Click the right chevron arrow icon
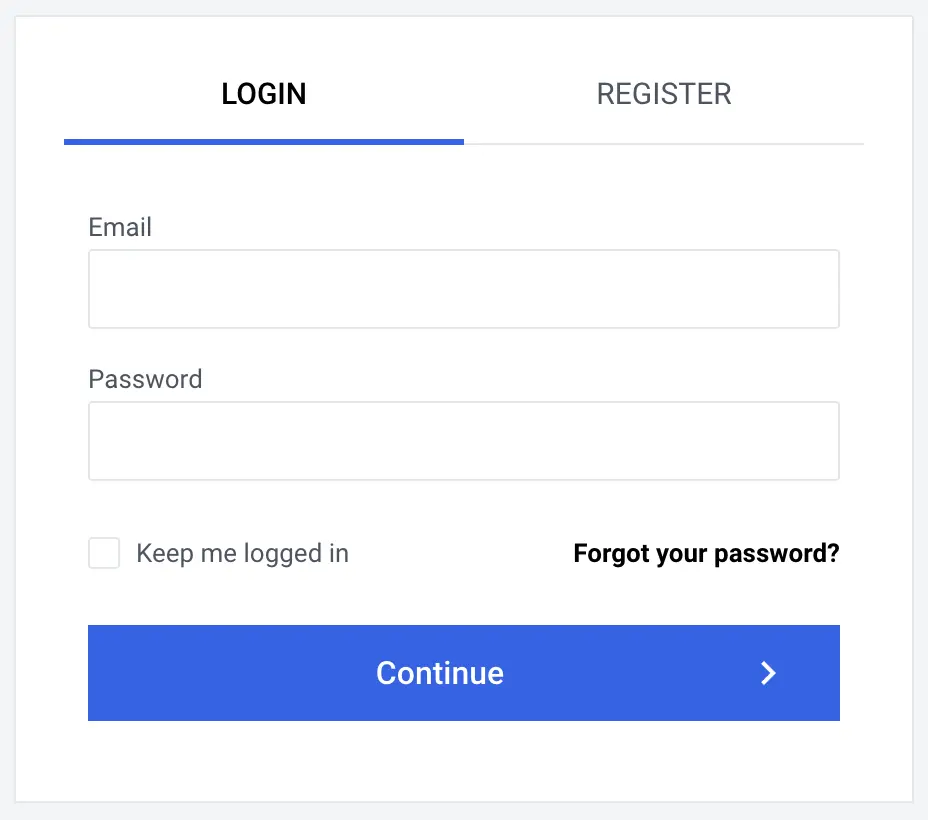 tap(768, 673)
